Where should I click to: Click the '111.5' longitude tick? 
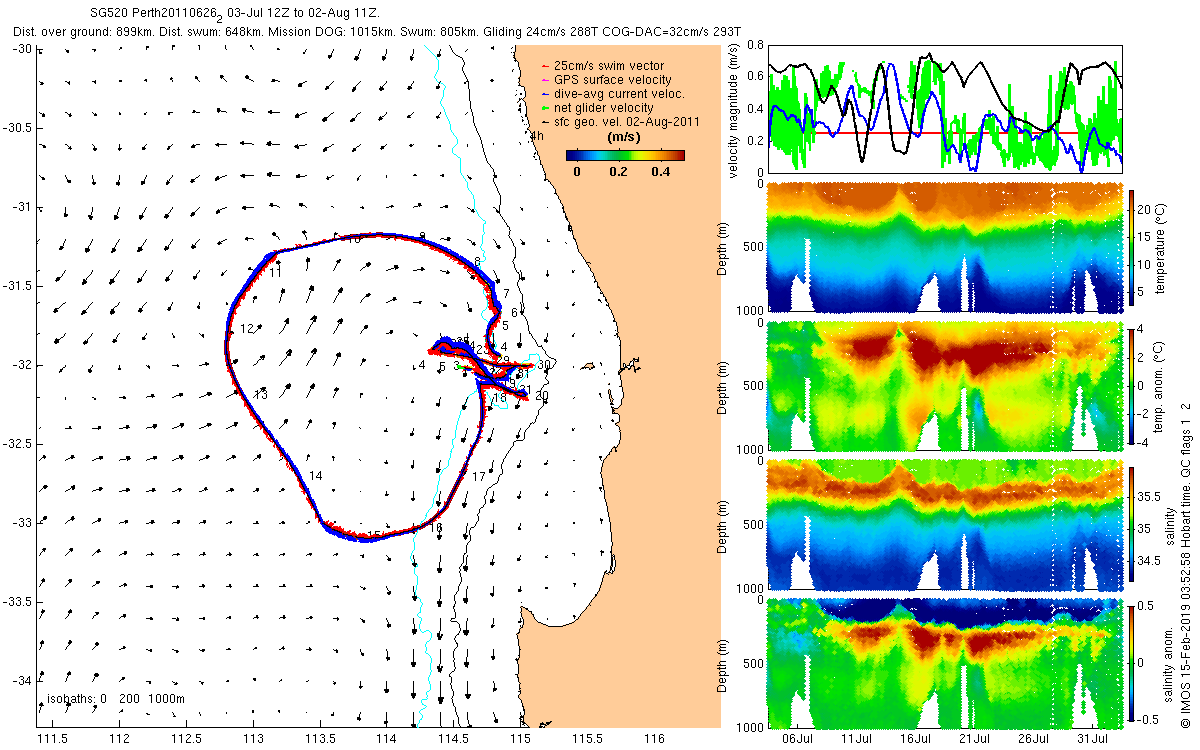(x=51, y=738)
